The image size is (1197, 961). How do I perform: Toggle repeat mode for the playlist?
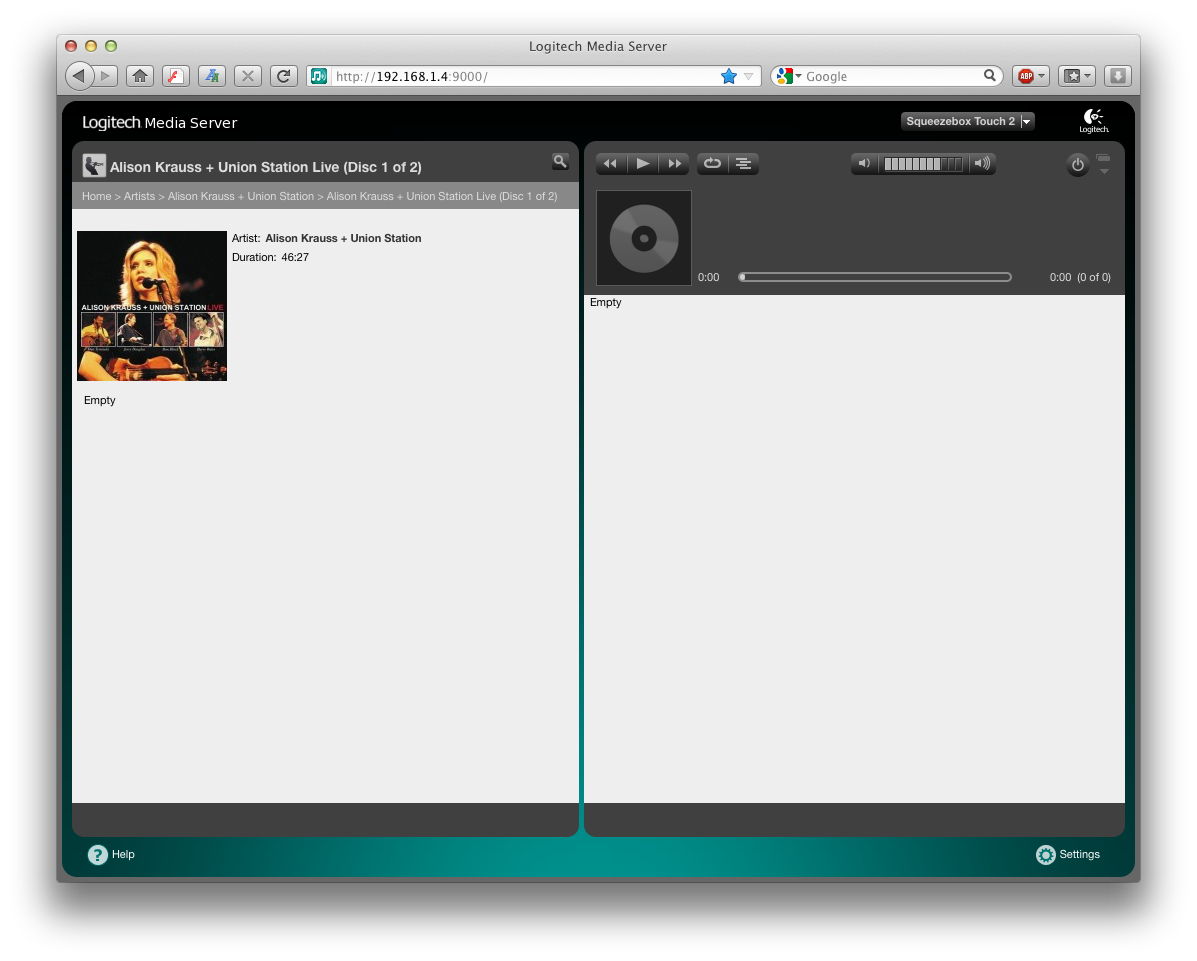pyautogui.click(x=712, y=164)
